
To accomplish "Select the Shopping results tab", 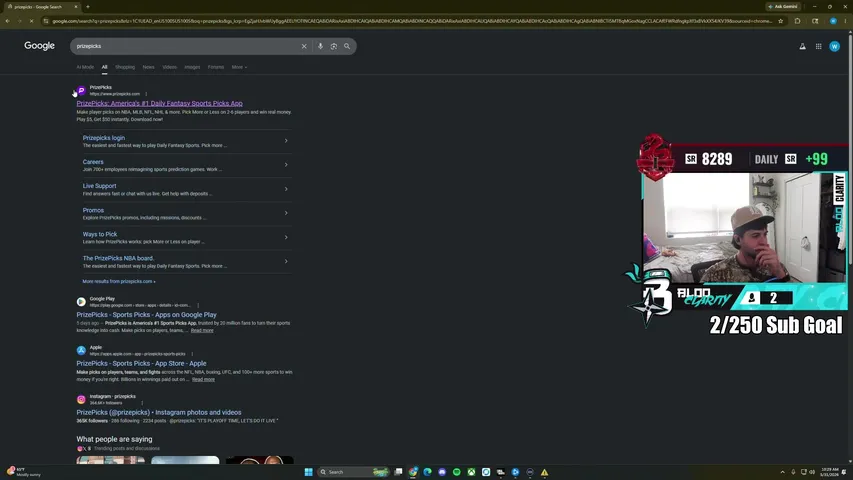I will click(125, 67).
